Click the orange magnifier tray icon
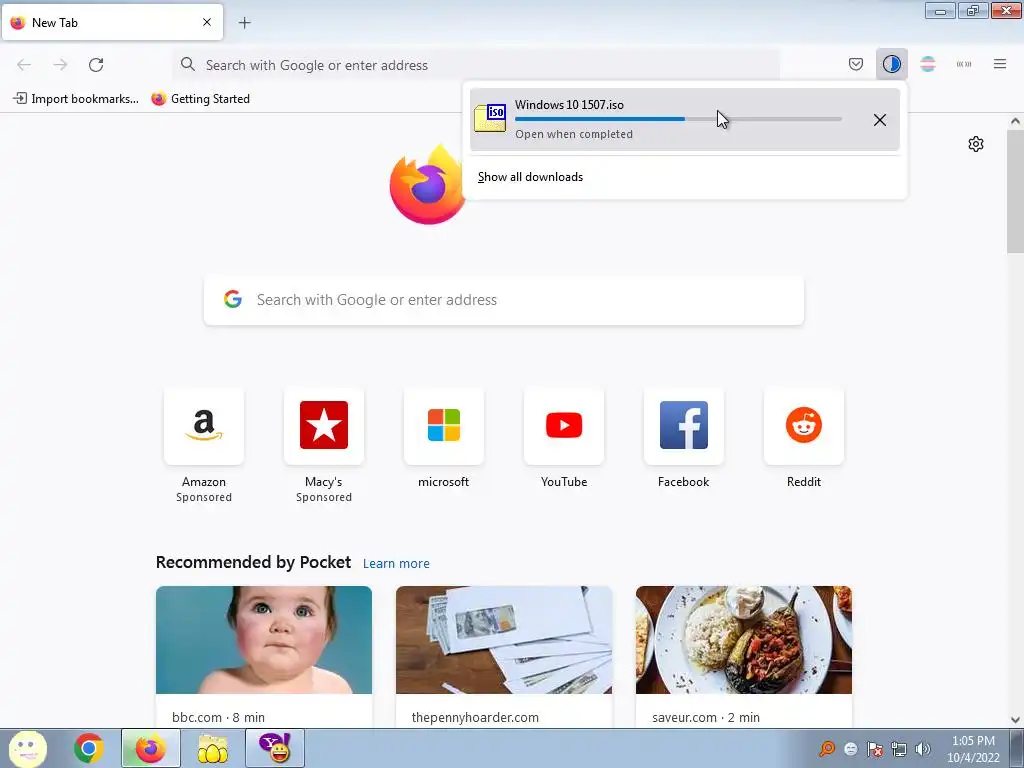 pos(827,749)
